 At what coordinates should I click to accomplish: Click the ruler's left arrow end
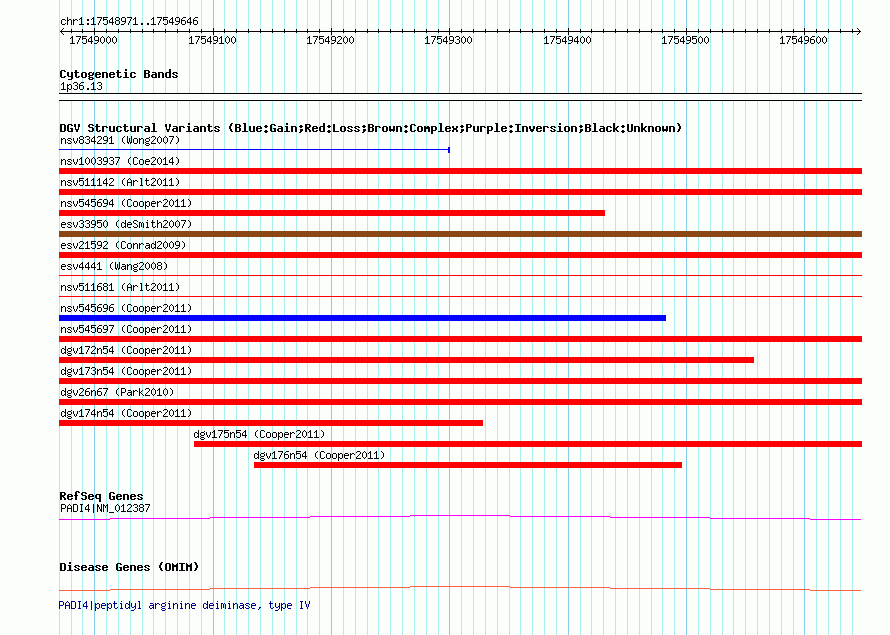coord(62,32)
